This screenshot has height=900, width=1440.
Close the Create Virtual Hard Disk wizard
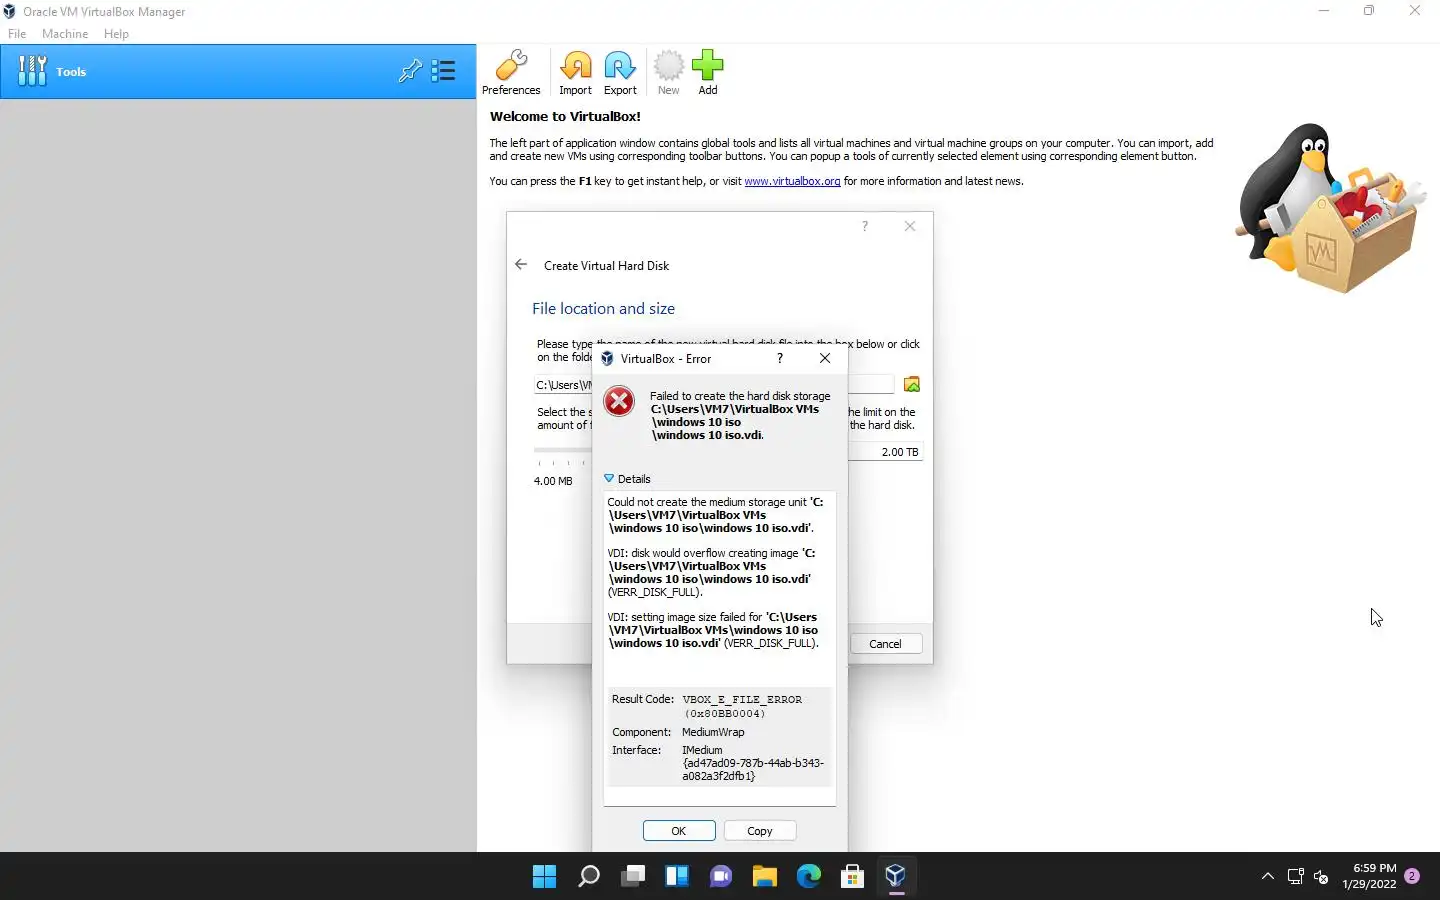point(910,226)
